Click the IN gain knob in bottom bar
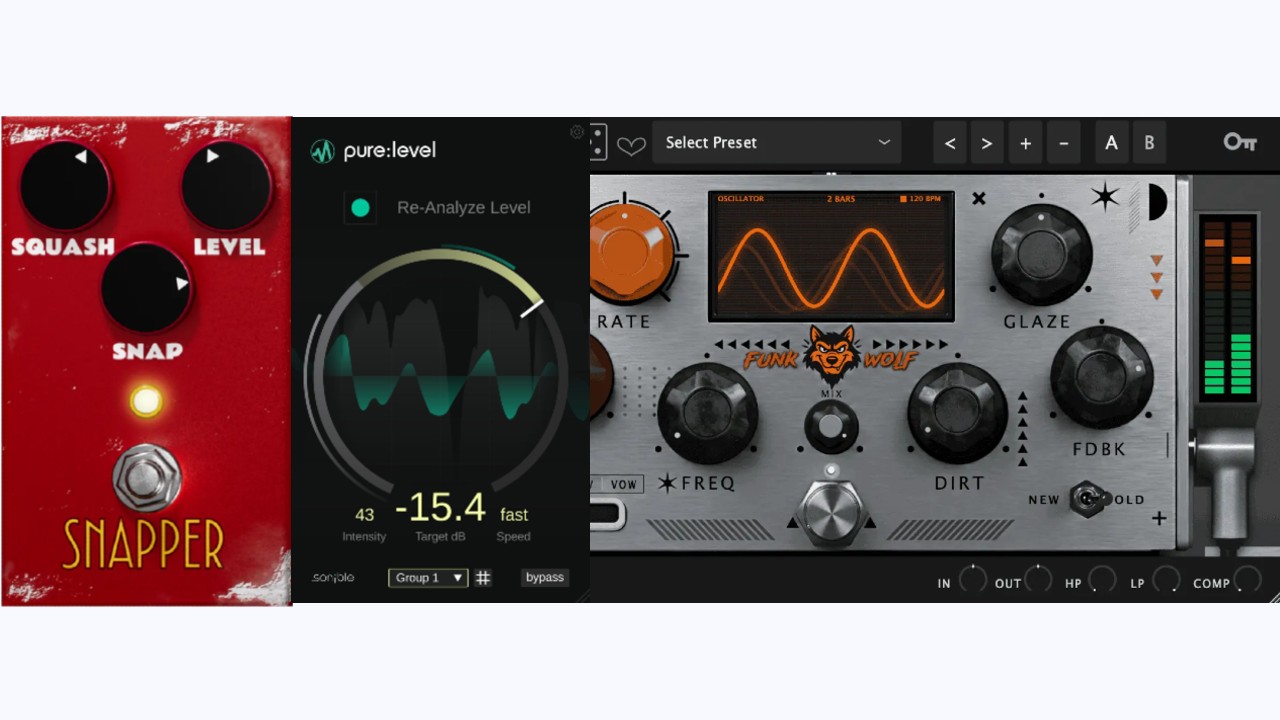The height and width of the screenshot is (720, 1280). [973, 580]
